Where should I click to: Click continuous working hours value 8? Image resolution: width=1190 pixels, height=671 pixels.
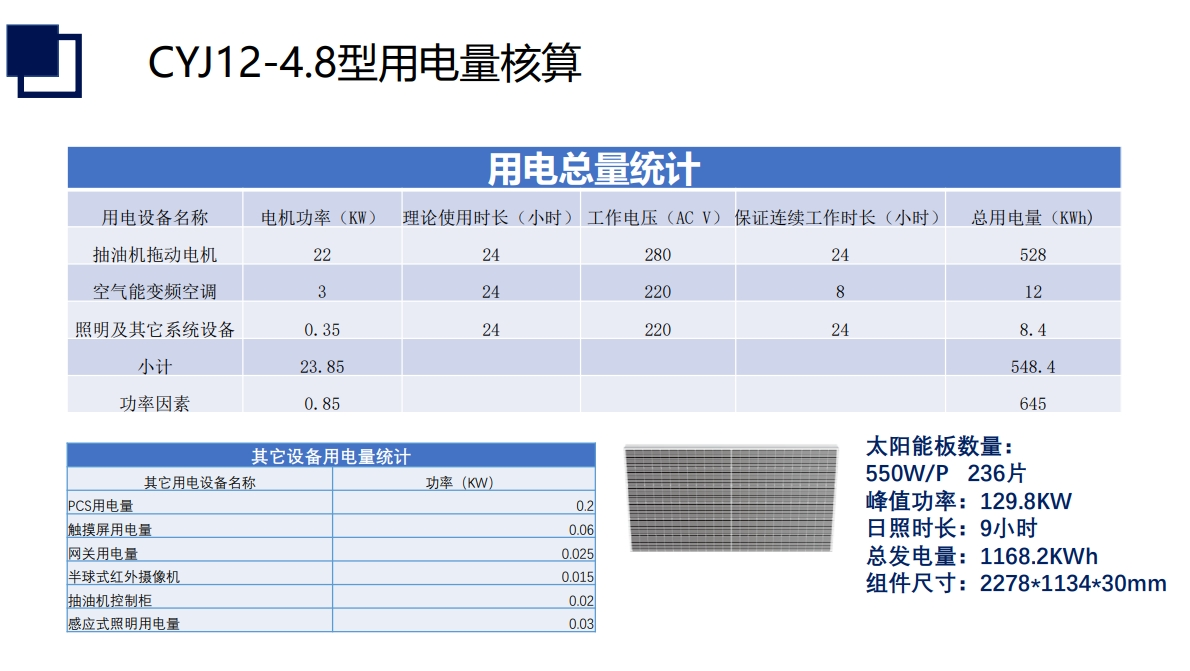coord(840,292)
